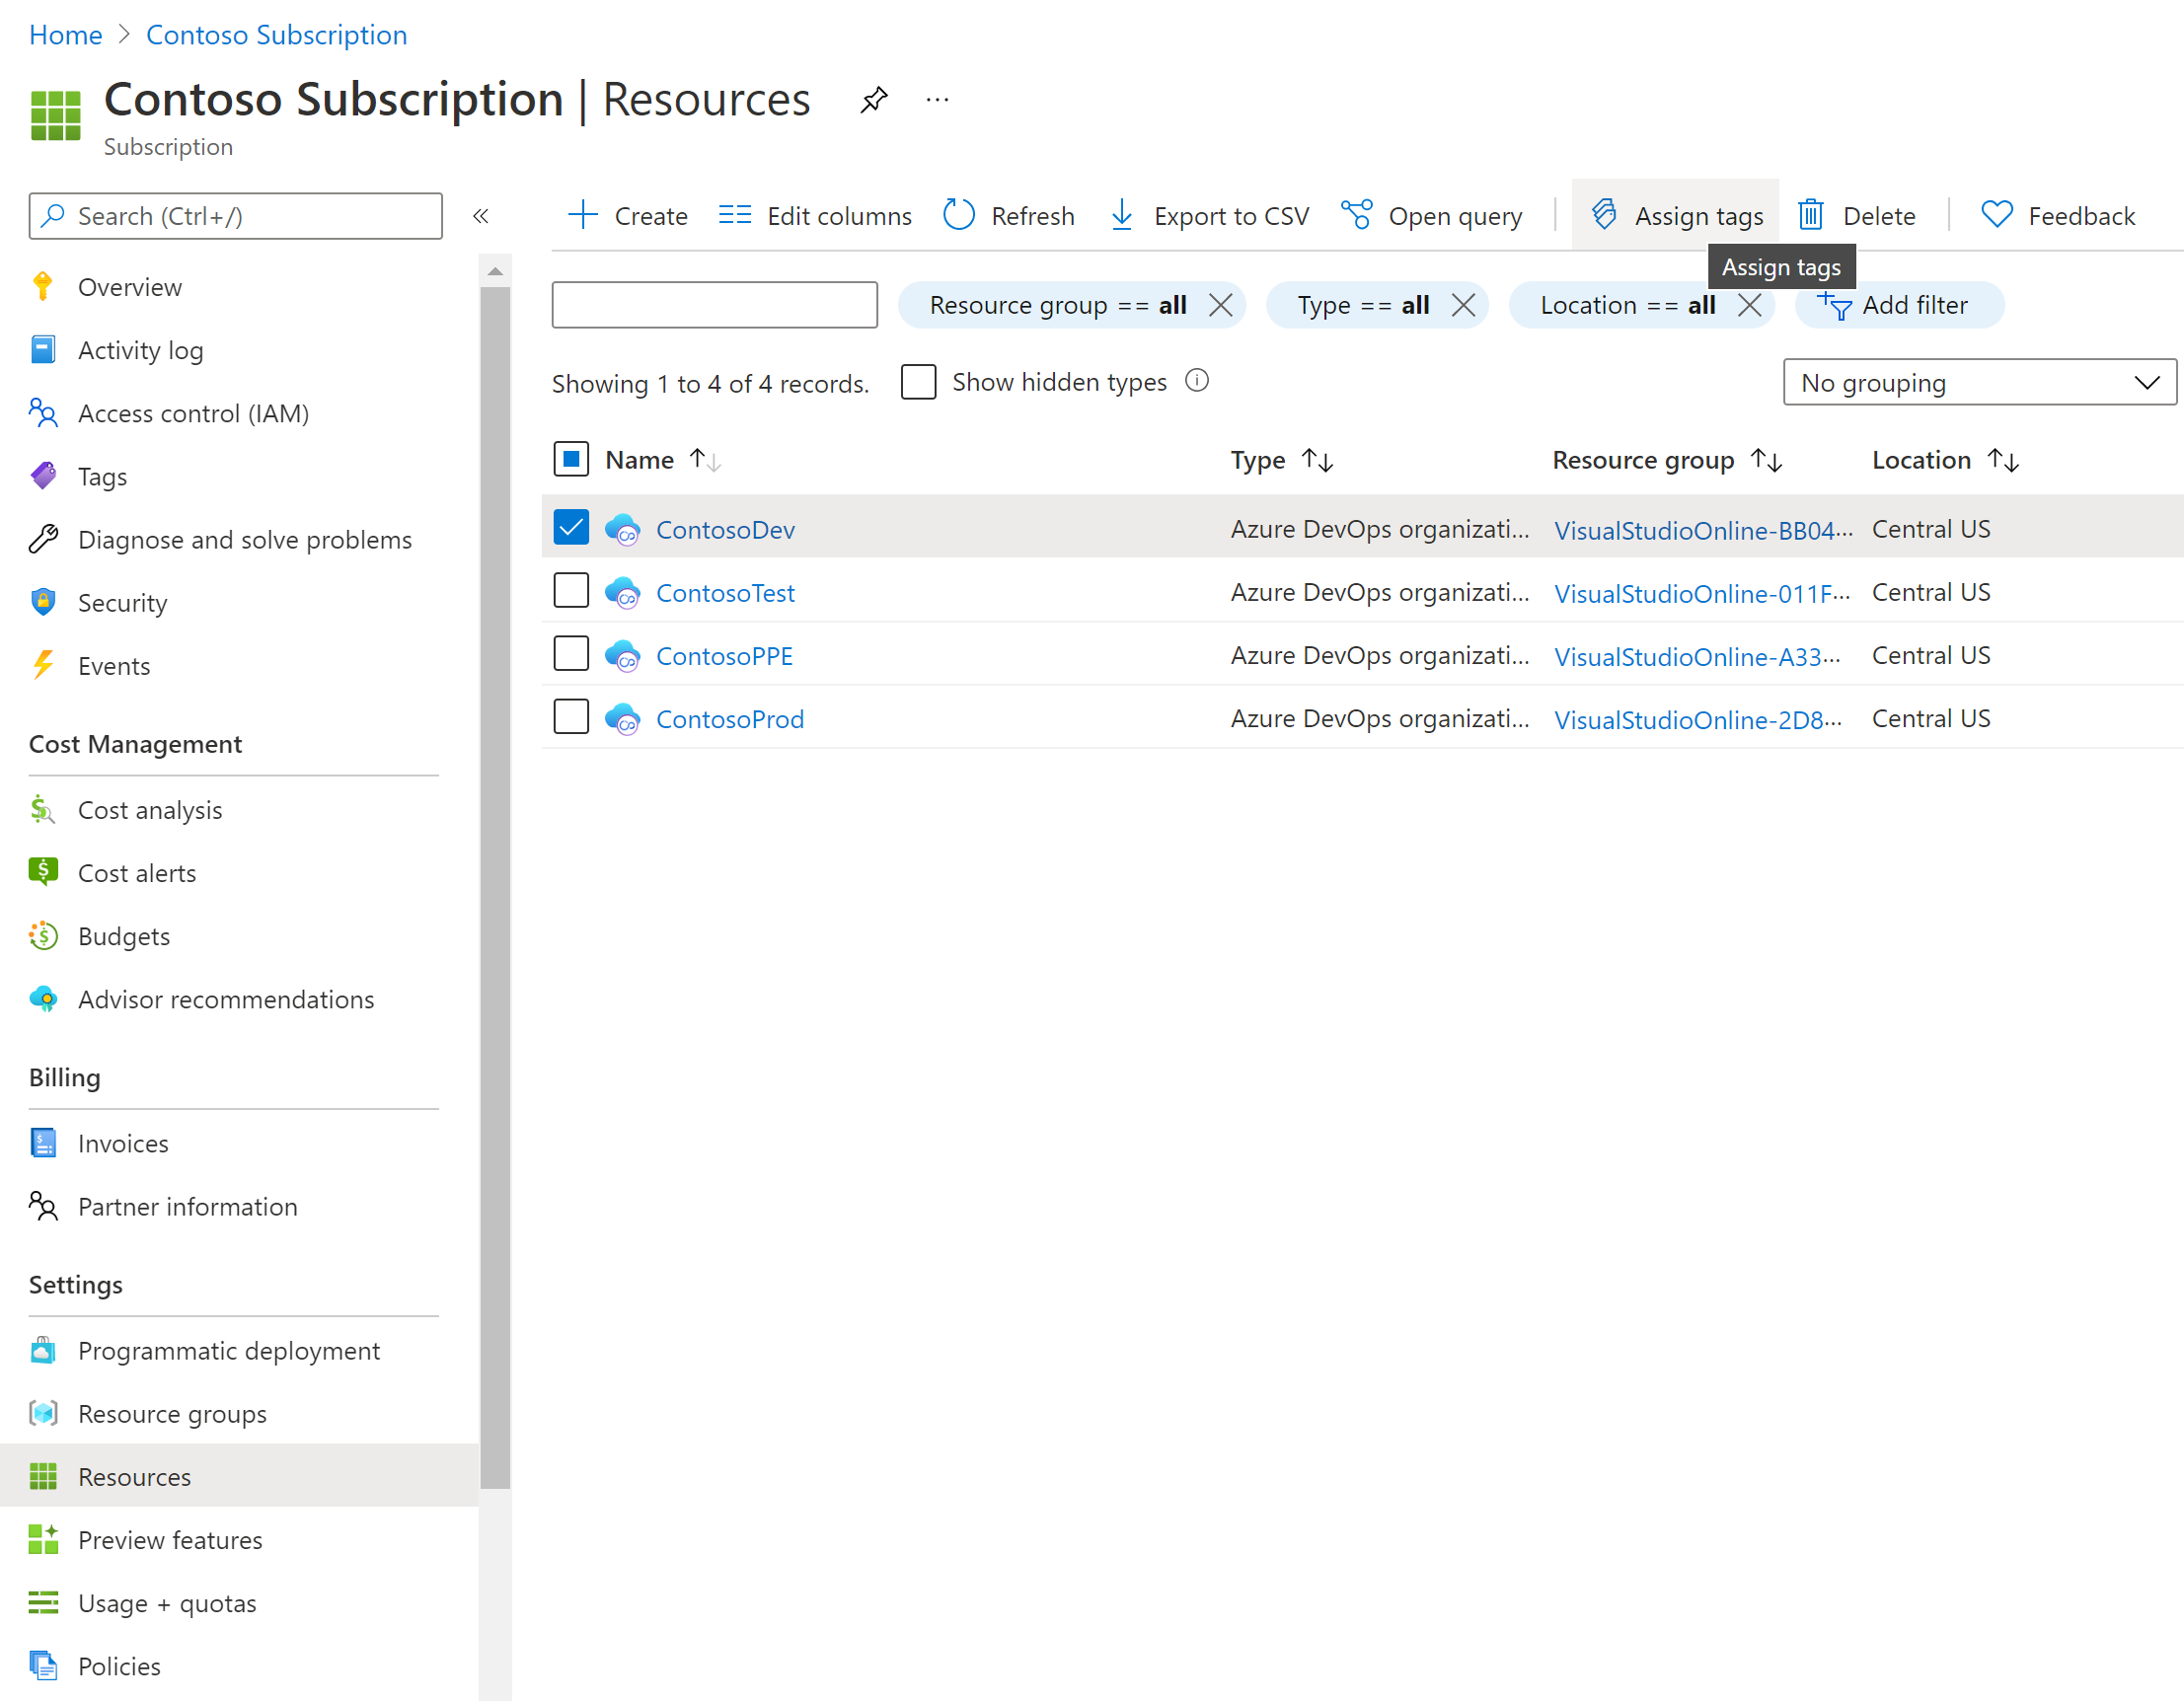This screenshot has width=2184, height=1701.
Task: Enable checkbox for ContosoTest resource
Action: [572, 590]
